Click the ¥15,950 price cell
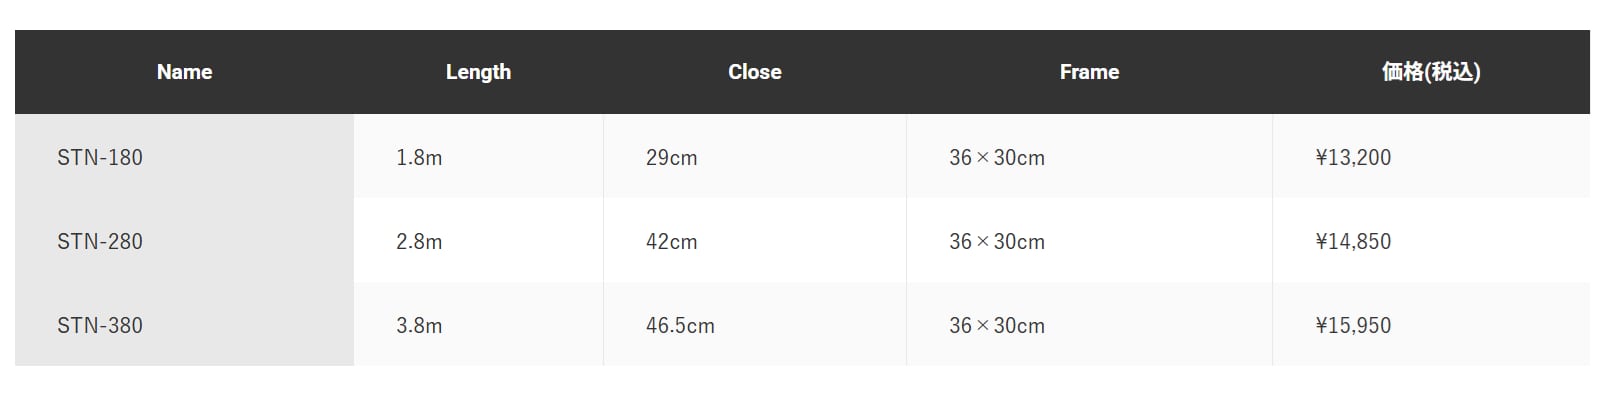 (1353, 326)
